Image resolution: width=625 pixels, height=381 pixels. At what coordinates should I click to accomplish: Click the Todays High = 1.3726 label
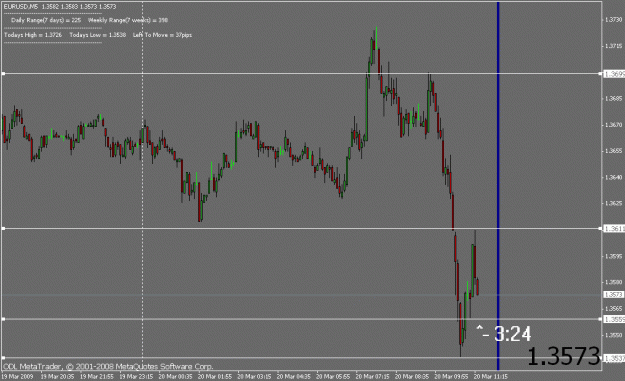tap(33, 35)
